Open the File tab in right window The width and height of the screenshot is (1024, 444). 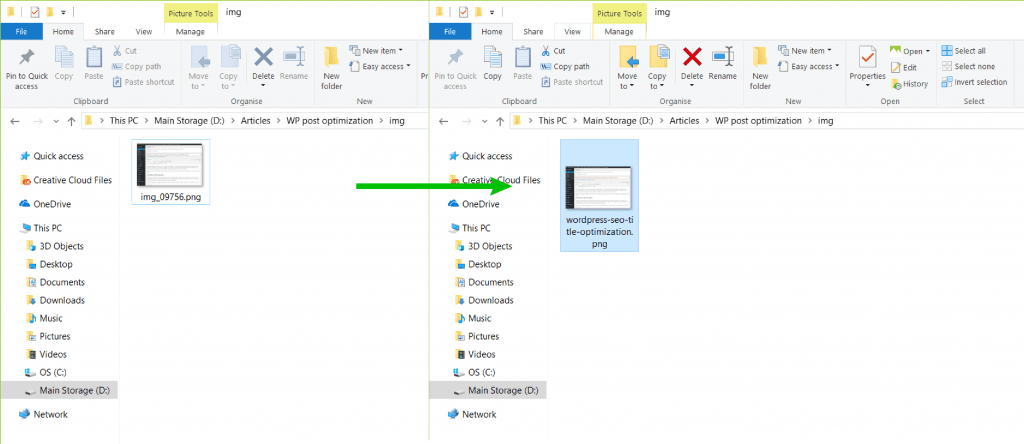coord(450,31)
